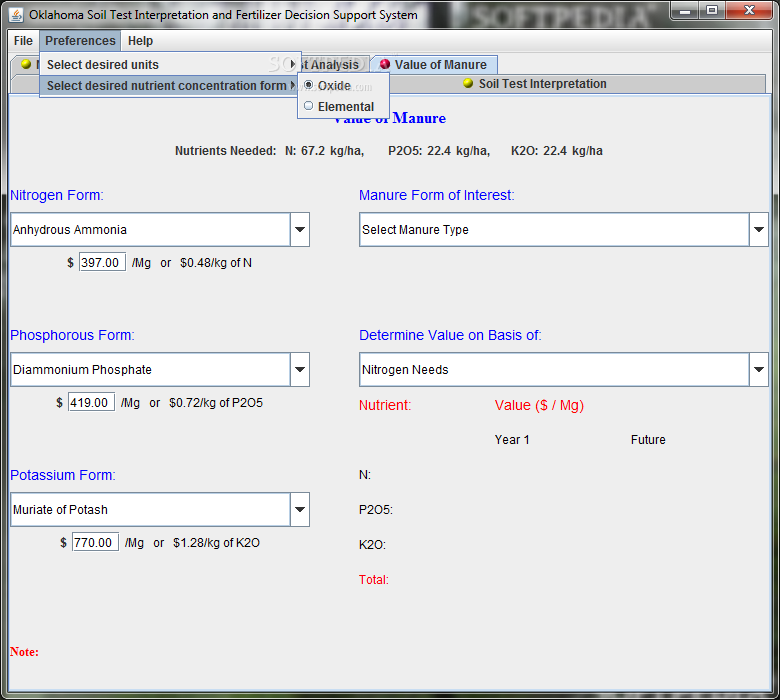Open the Muriate of Potash combo box
The width and height of the screenshot is (780, 700).
(x=160, y=509)
